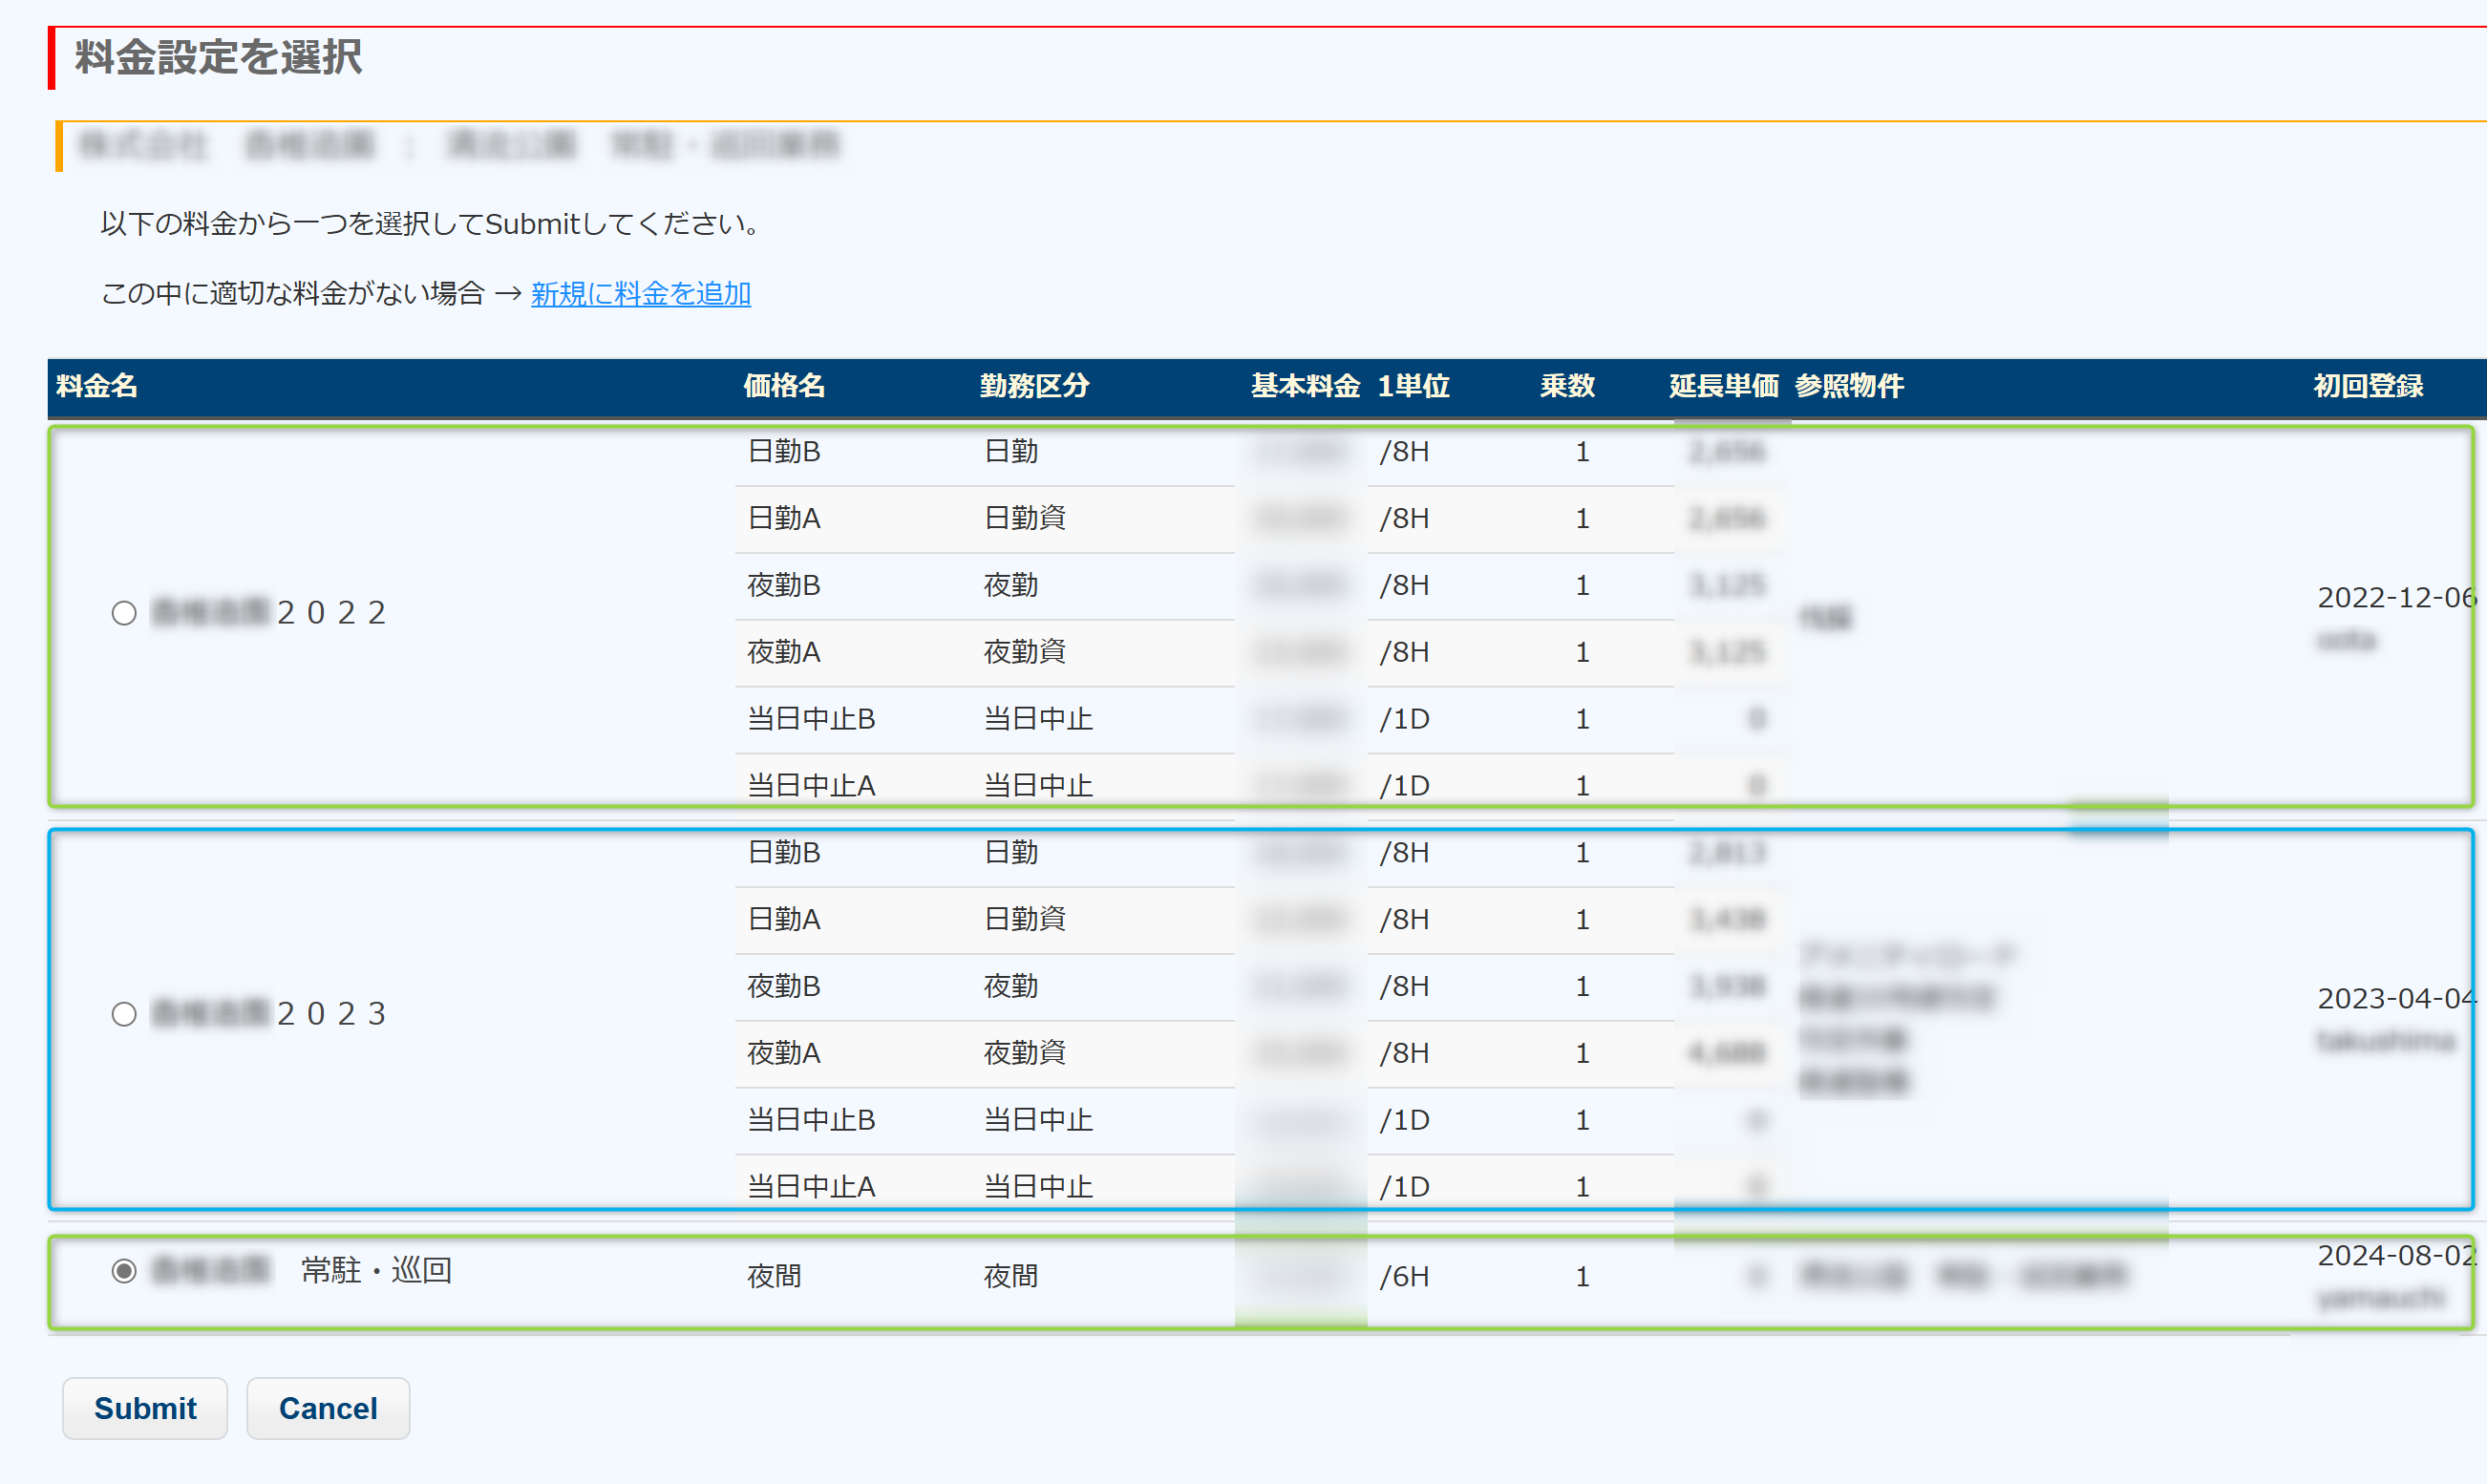The height and width of the screenshot is (1484, 2487).
Task: Click the 2022-12-06 registration date
Action: 2396,598
